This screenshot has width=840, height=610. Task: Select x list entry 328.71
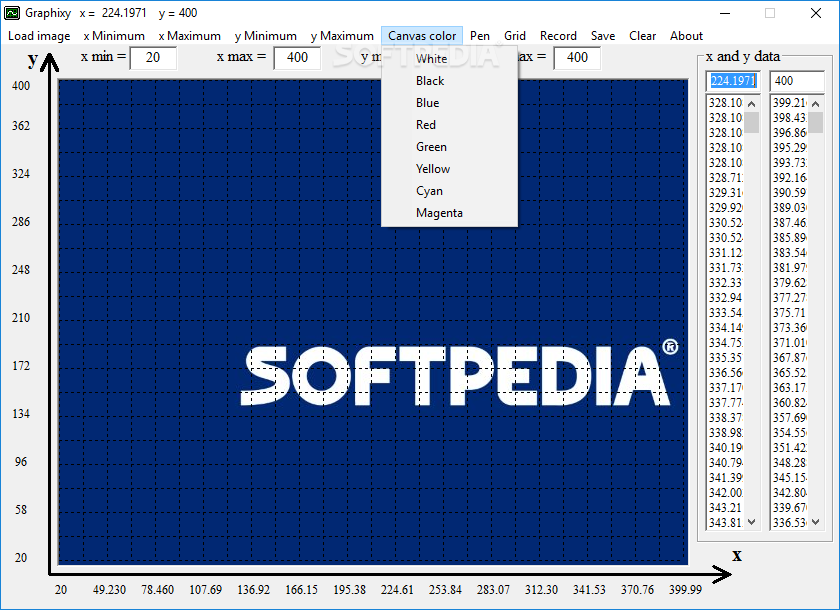click(x=725, y=178)
